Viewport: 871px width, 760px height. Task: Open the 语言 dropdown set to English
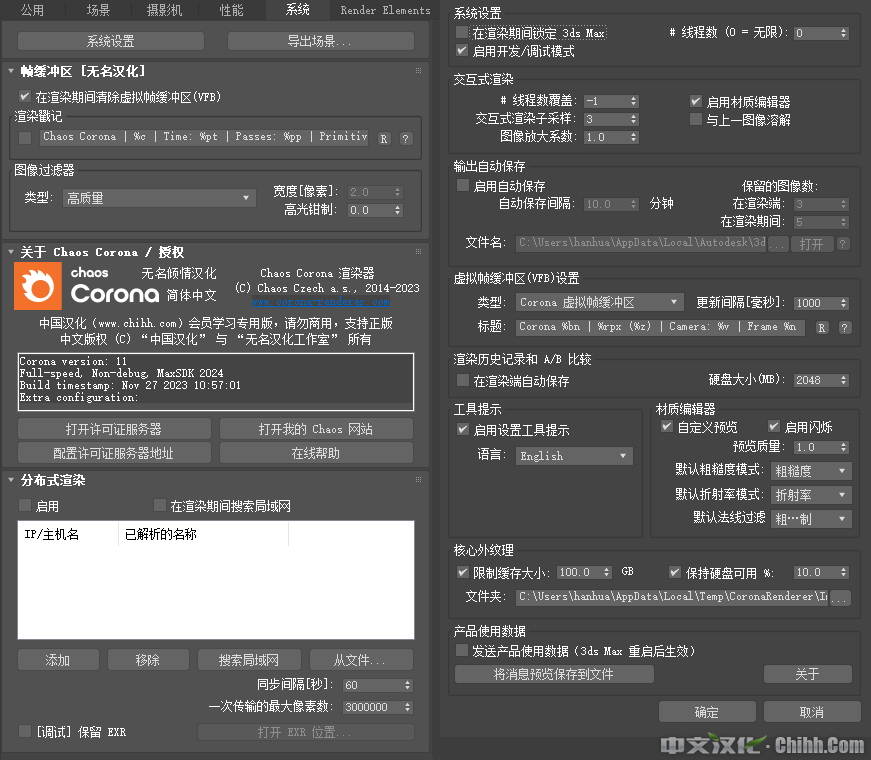(575, 456)
